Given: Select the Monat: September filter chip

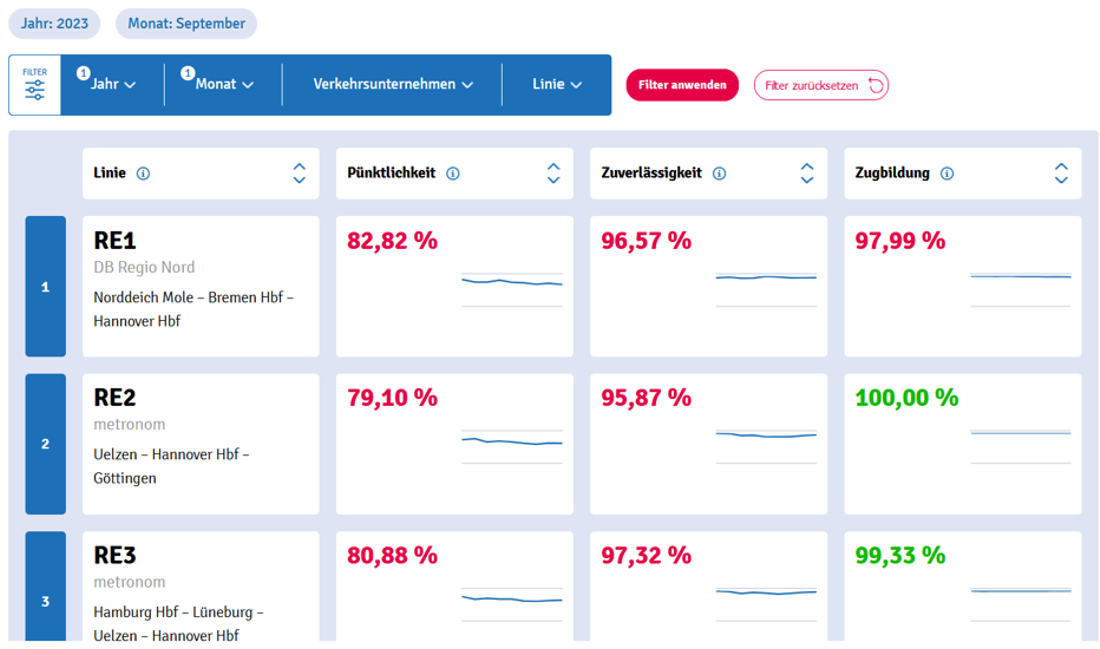Looking at the screenshot, I should point(186,23).
